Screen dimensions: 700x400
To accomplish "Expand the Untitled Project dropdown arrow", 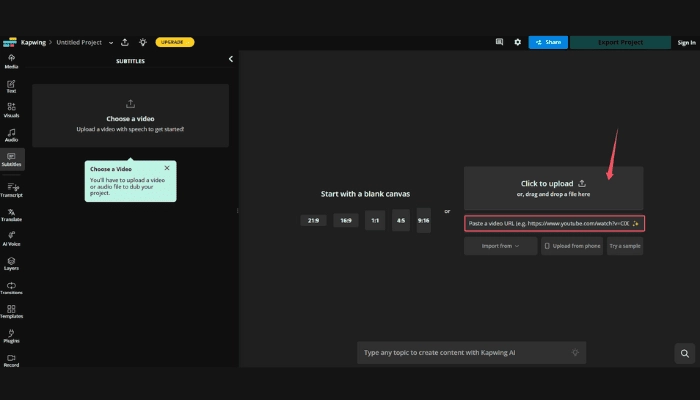I will [x=111, y=42].
